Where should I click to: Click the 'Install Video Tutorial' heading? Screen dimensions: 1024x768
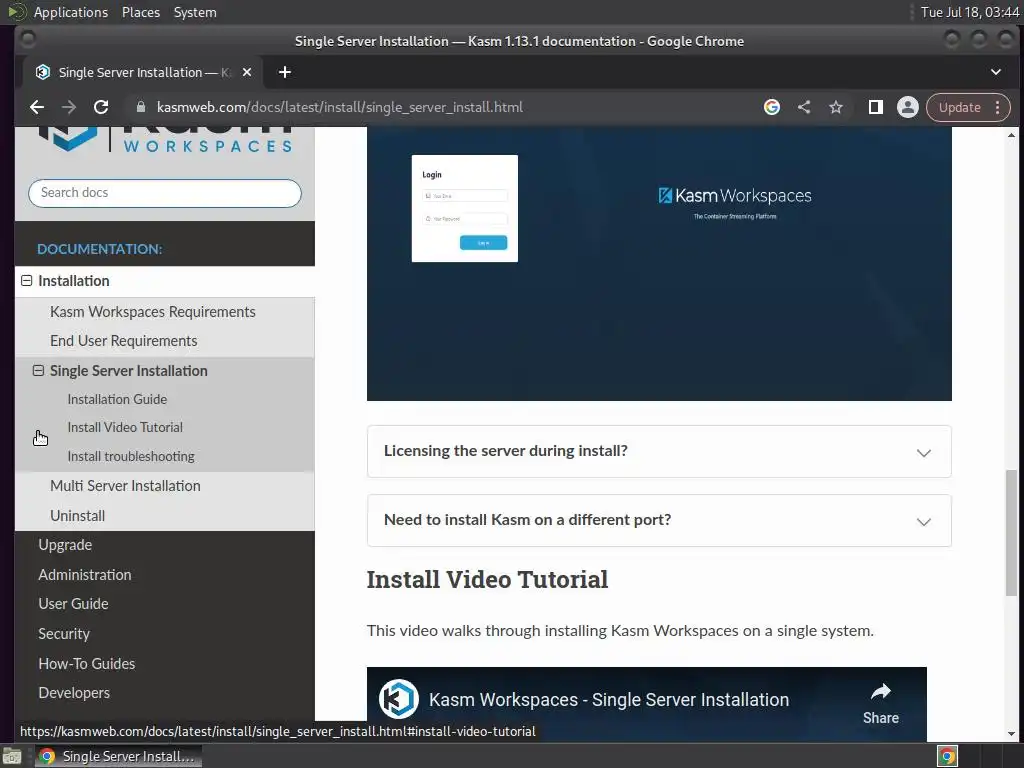(487, 580)
